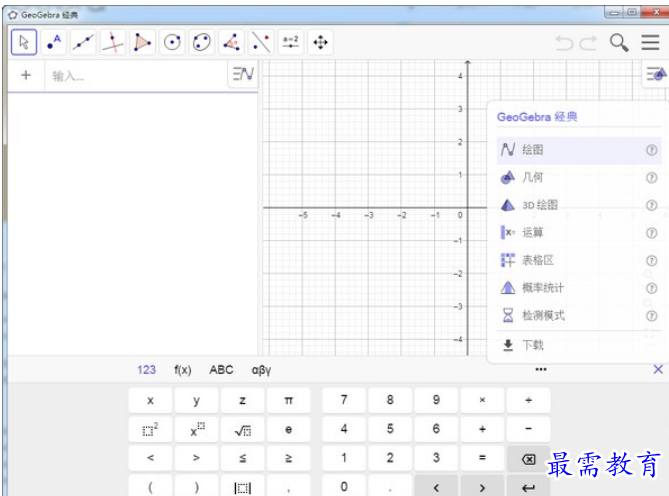The height and width of the screenshot is (496, 669).
Task: Close the virtual keyboard
Action: (658, 369)
